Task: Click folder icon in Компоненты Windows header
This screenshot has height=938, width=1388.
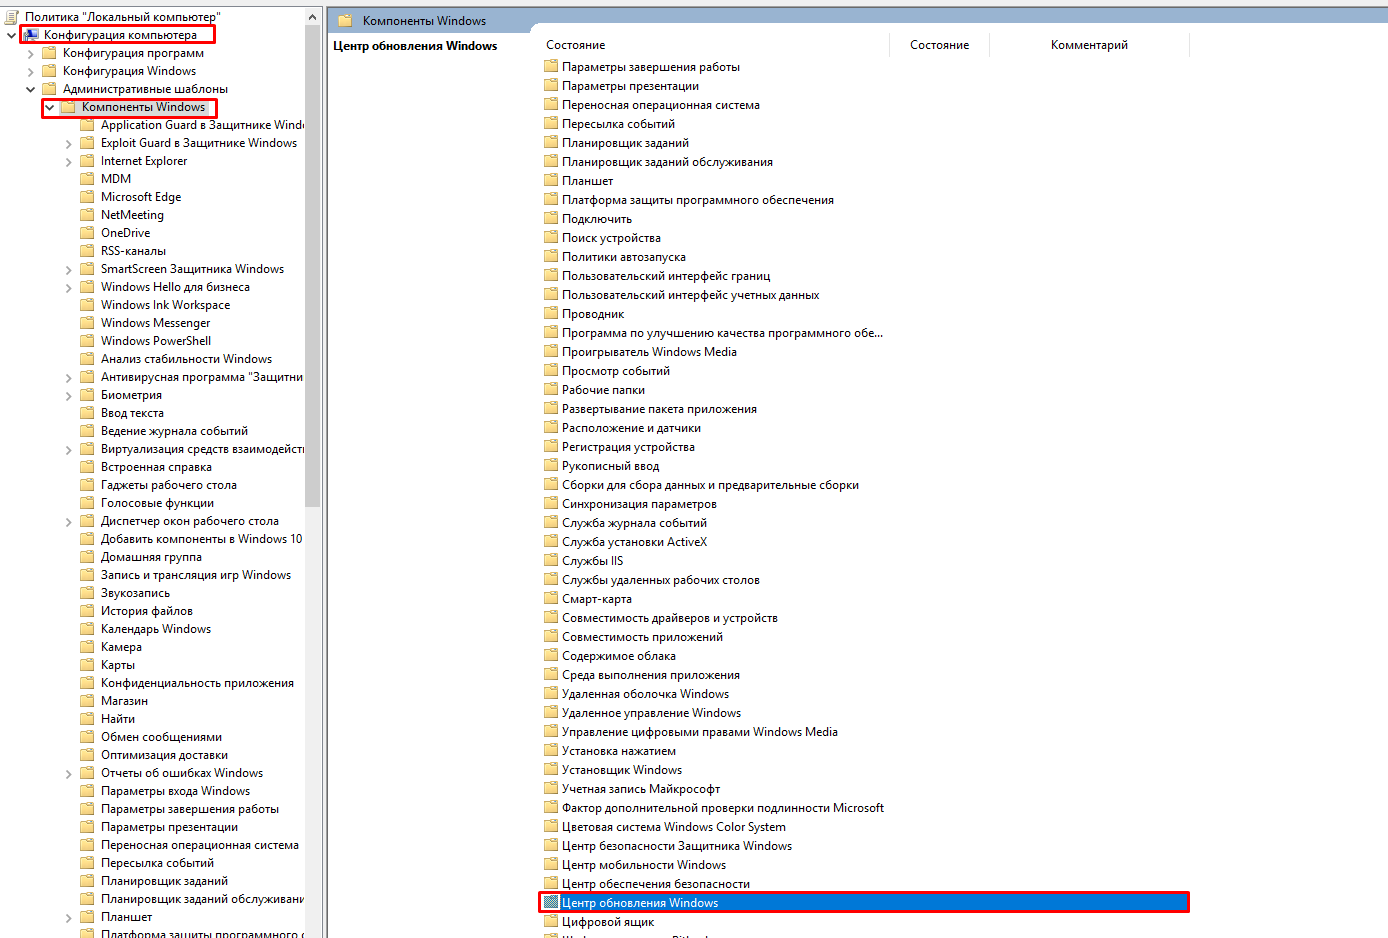Action: click(345, 20)
